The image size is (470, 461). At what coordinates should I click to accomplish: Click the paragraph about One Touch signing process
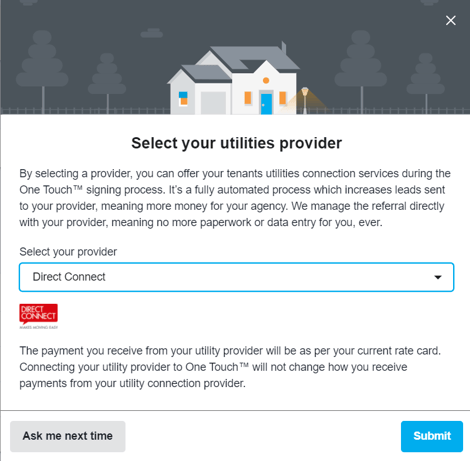[235, 198]
